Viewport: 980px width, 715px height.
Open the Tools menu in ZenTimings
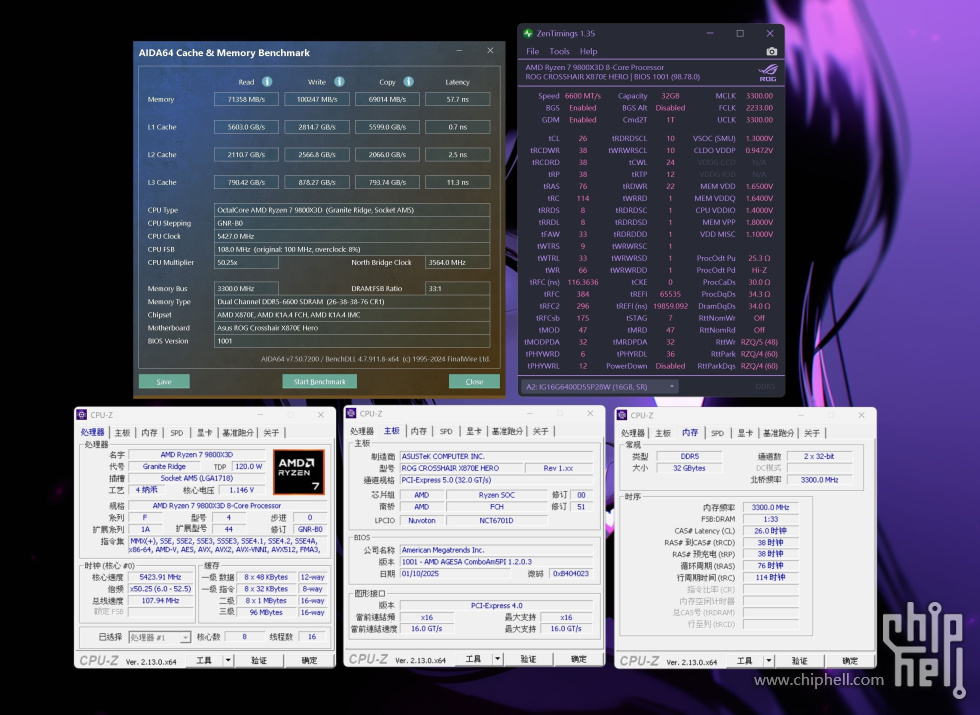559,51
